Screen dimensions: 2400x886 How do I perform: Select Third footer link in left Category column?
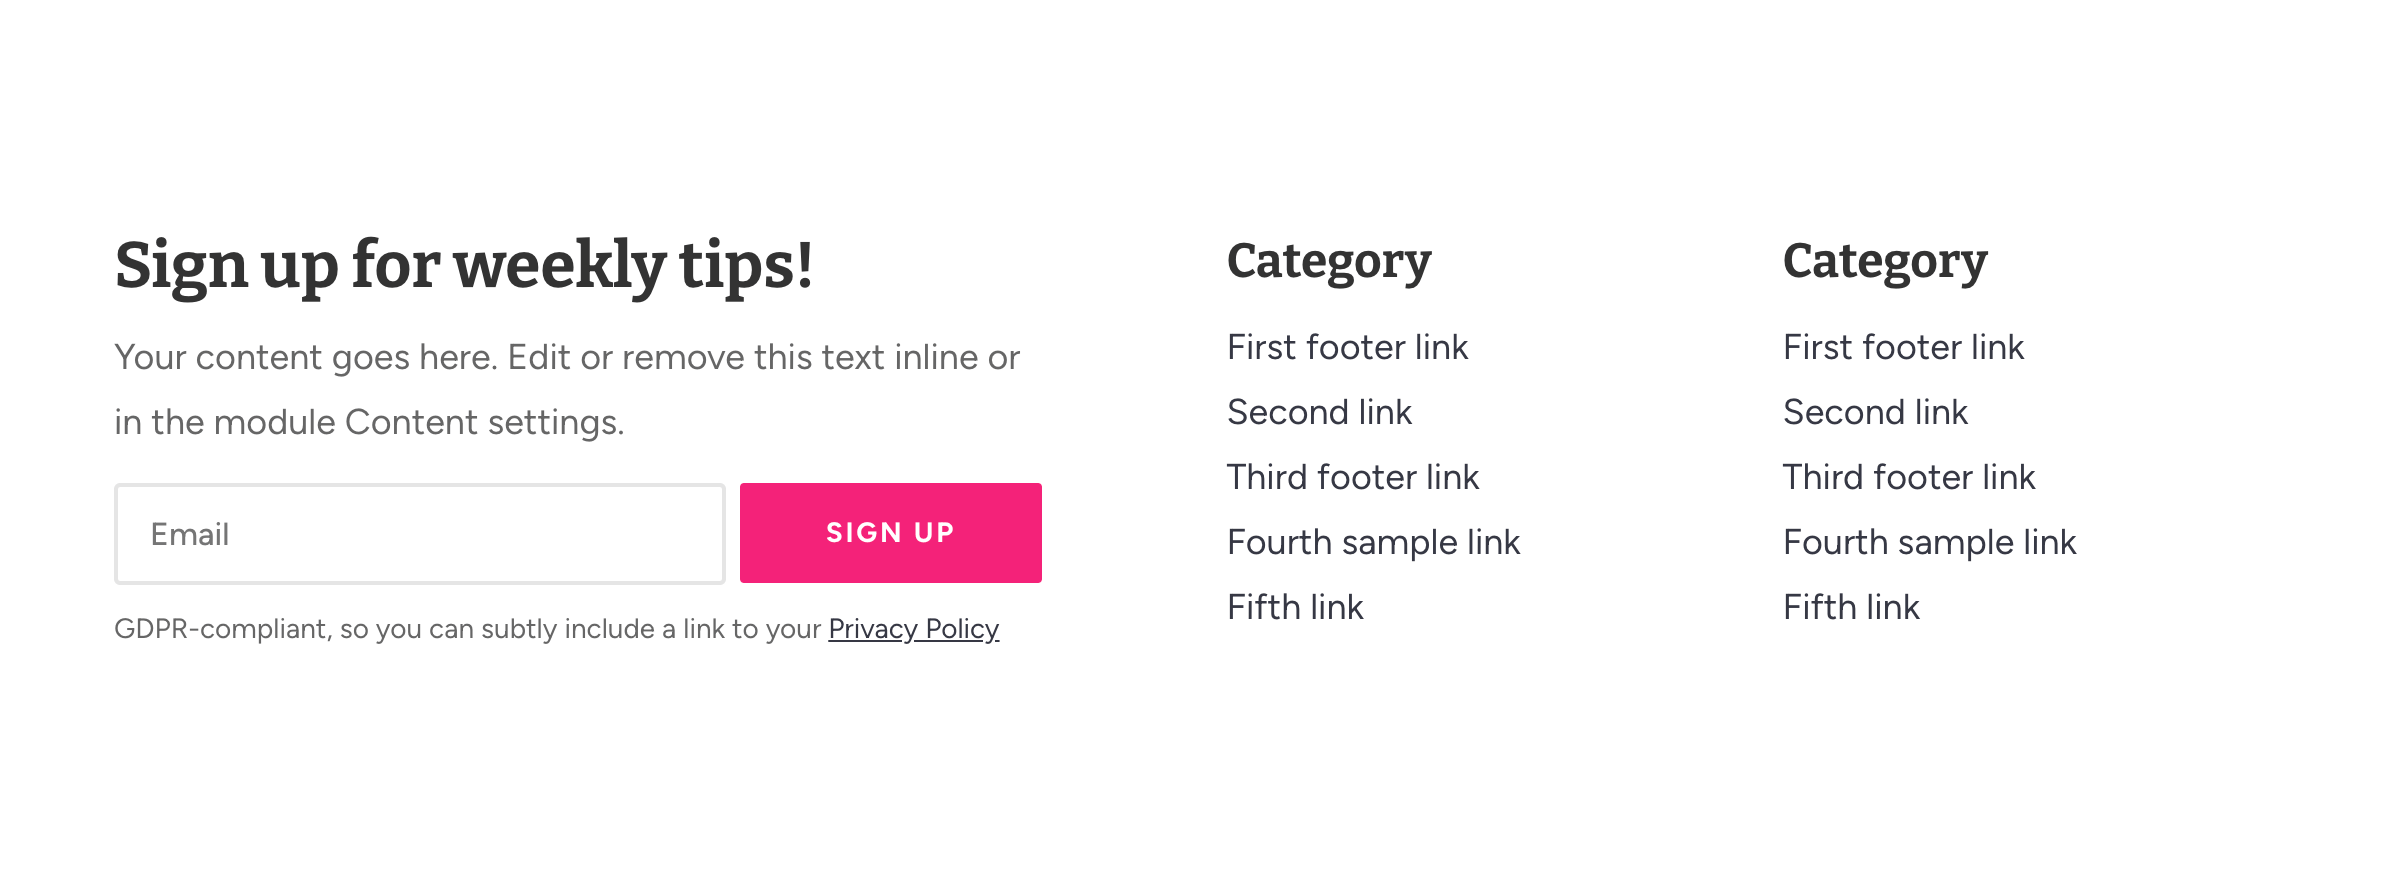(1352, 478)
